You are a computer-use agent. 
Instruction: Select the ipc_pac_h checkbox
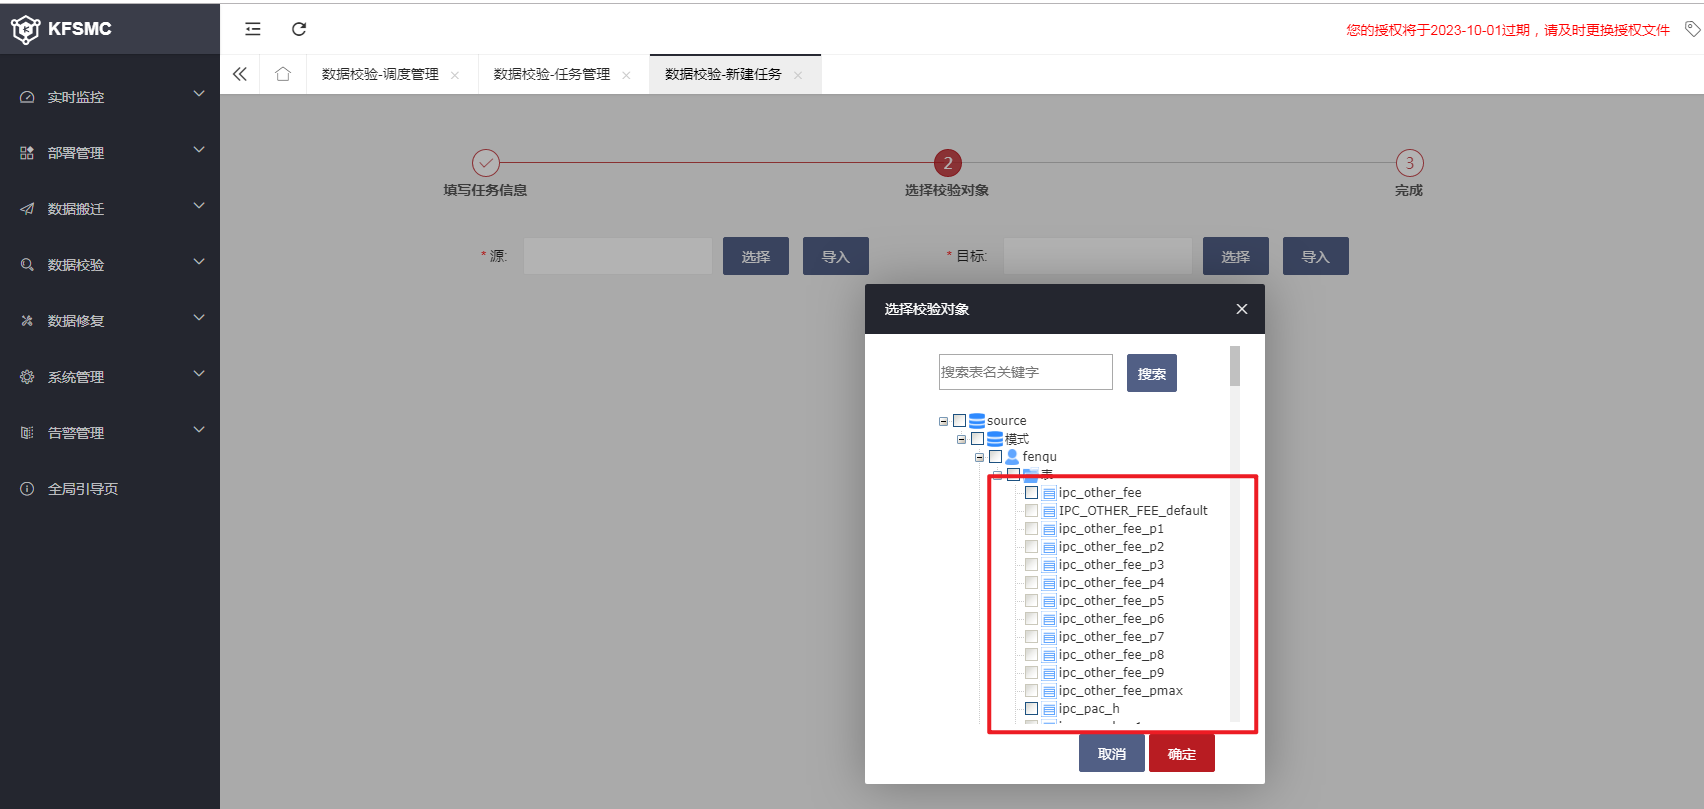coord(1031,708)
